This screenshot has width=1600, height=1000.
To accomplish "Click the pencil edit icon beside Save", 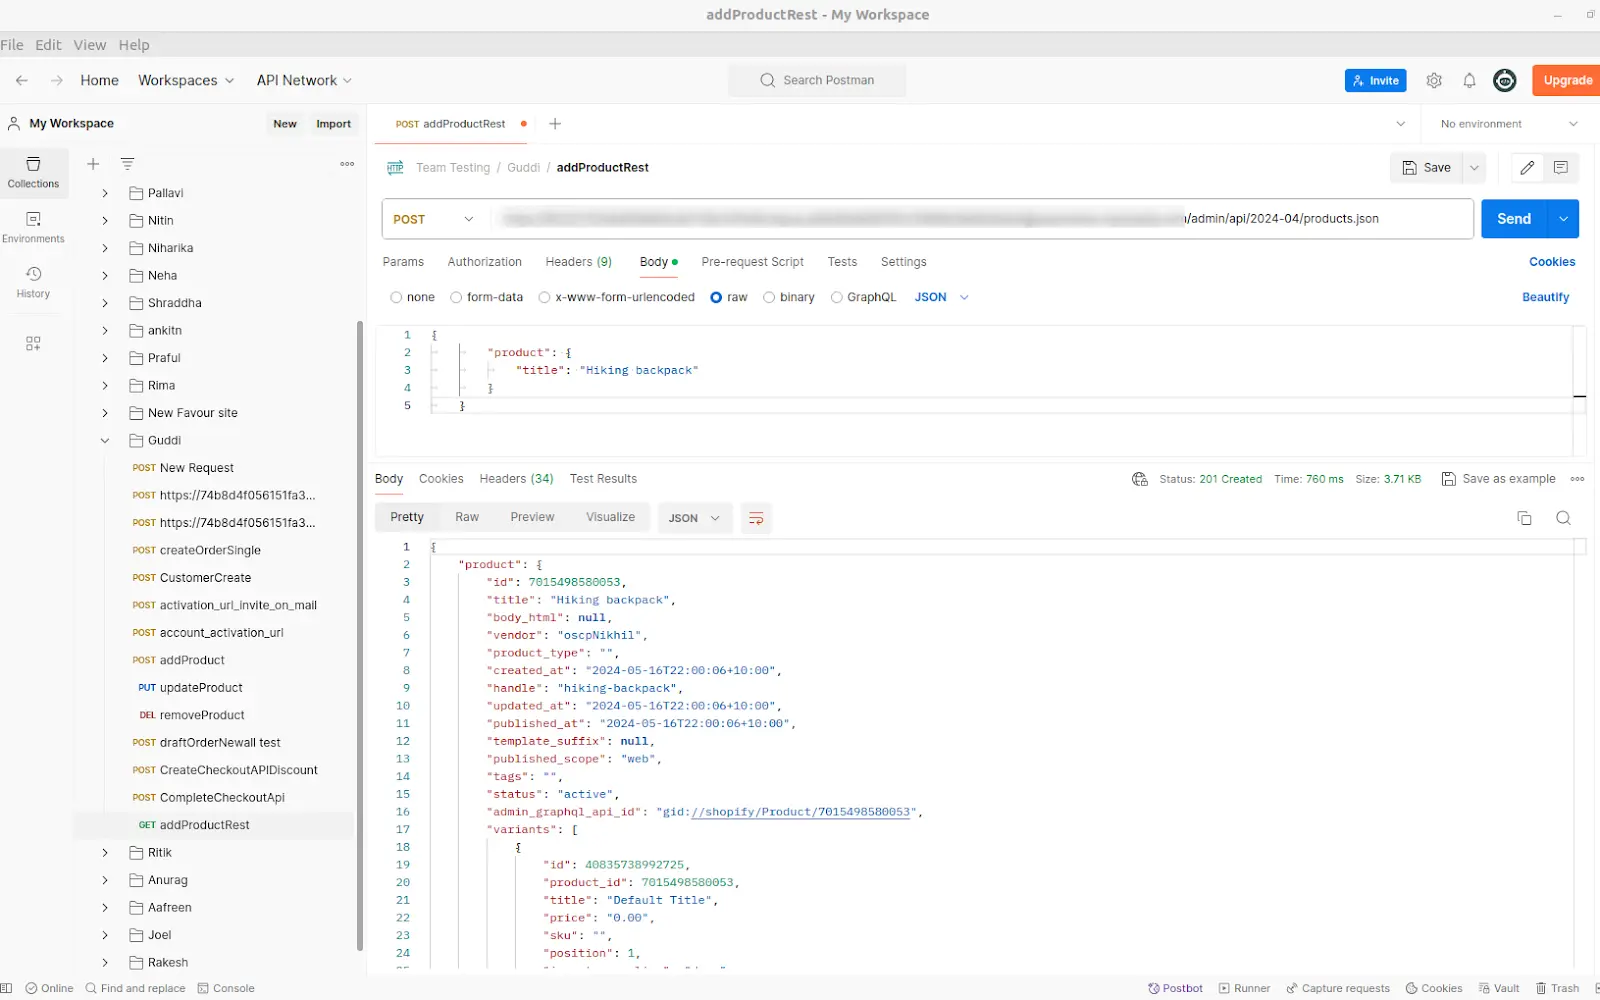I will click(x=1527, y=168).
